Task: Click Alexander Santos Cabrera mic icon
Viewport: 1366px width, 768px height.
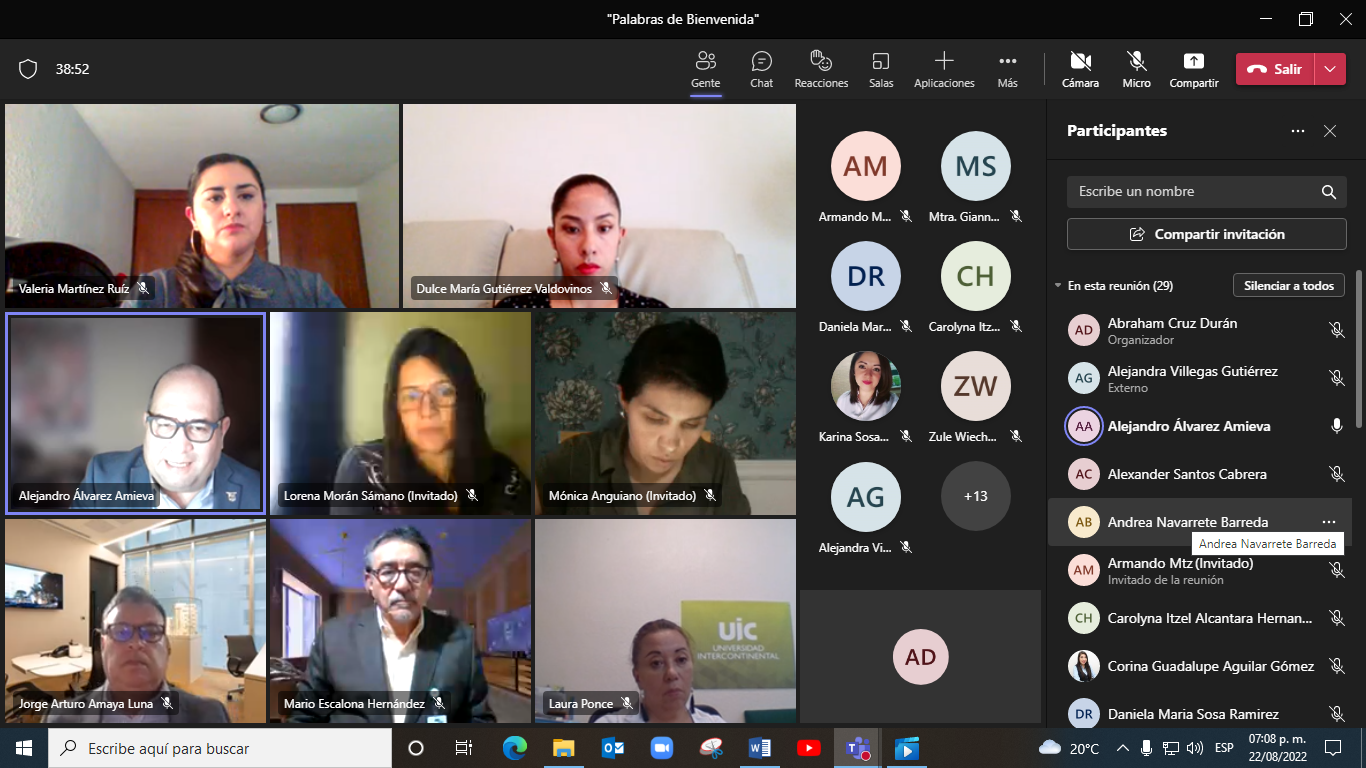Action: coord(1337,474)
